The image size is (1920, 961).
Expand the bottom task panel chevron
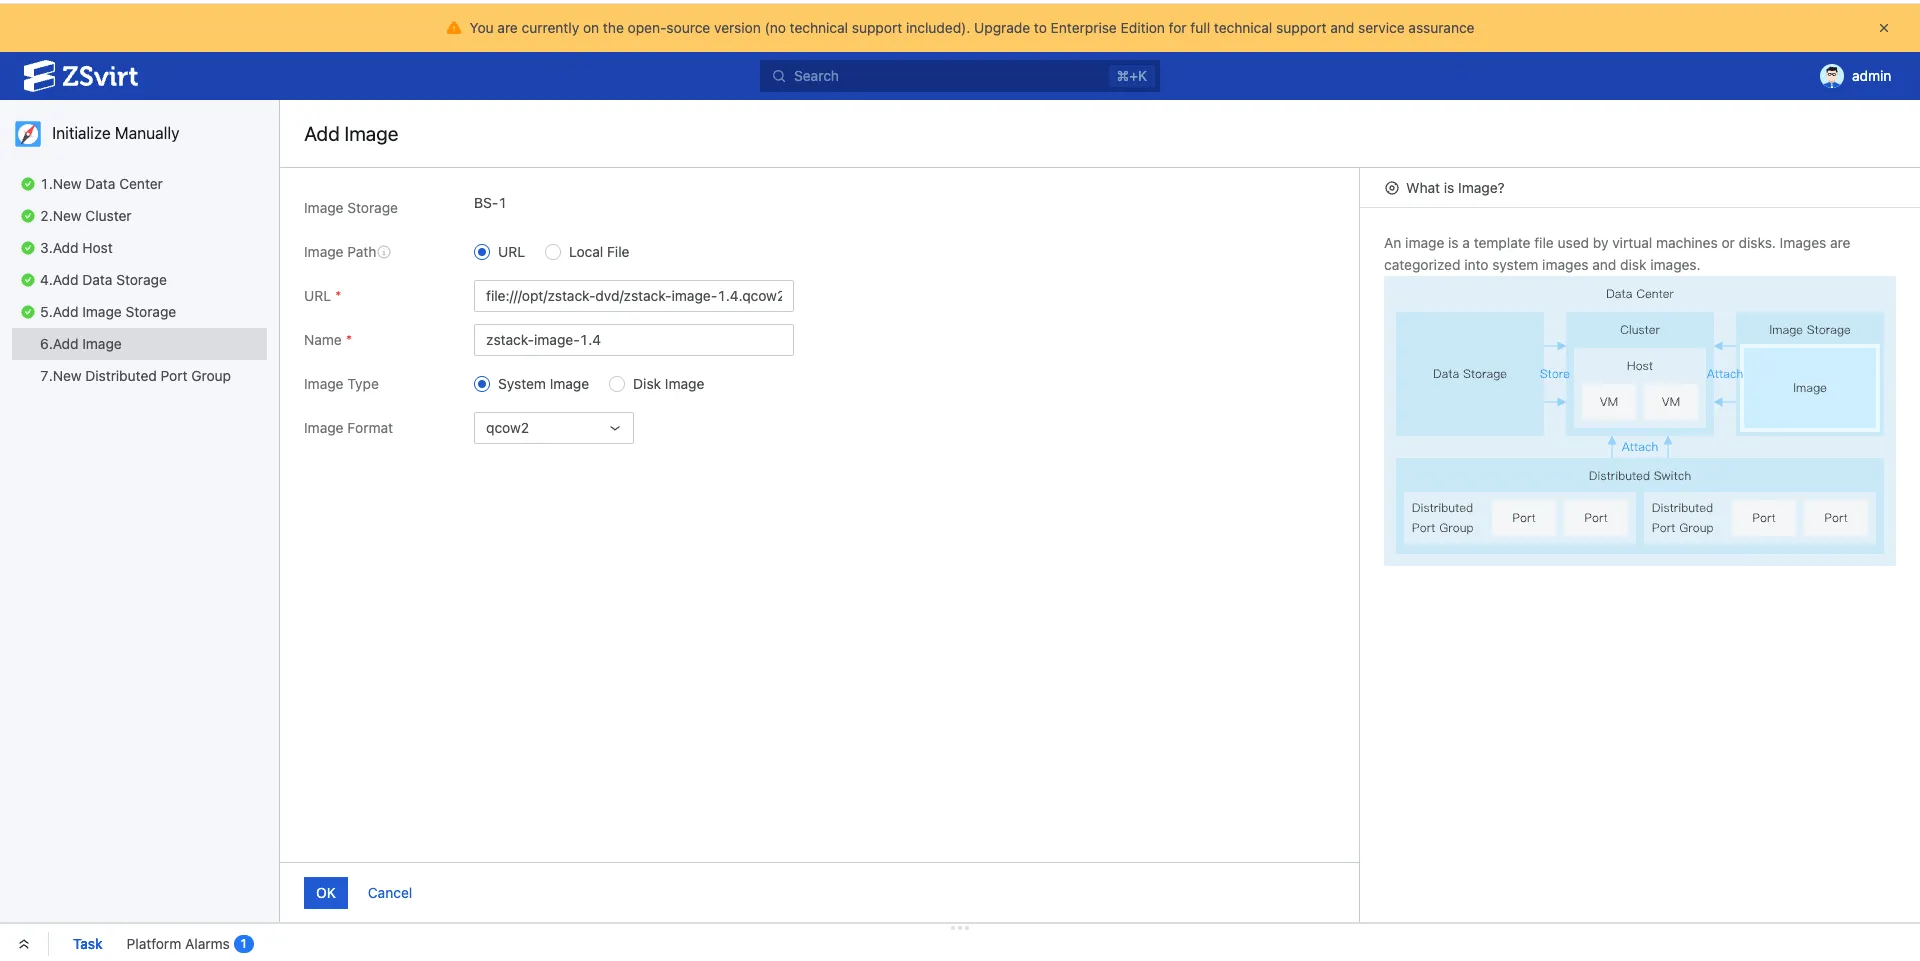[24, 944]
